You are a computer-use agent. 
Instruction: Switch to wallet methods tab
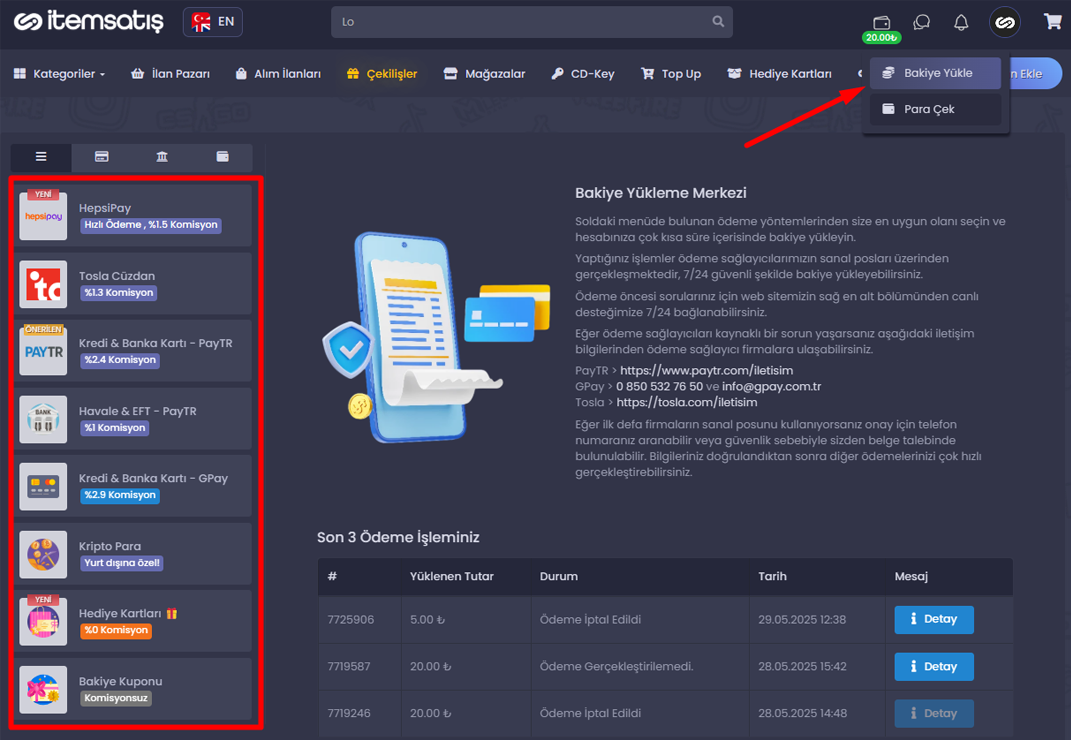223,157
